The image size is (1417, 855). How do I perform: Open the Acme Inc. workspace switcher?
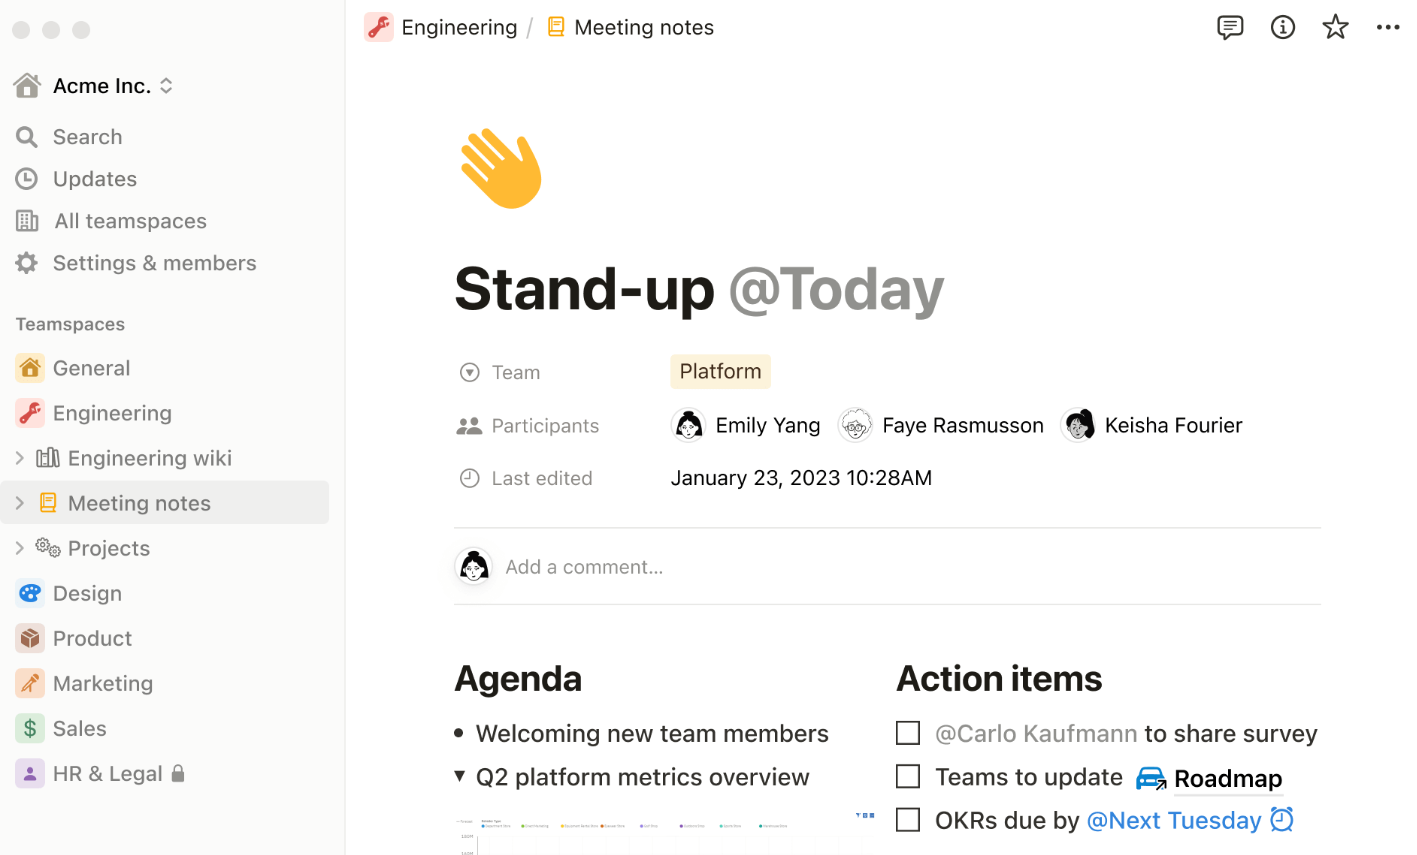pyautogui.click(x=100, y=86)
